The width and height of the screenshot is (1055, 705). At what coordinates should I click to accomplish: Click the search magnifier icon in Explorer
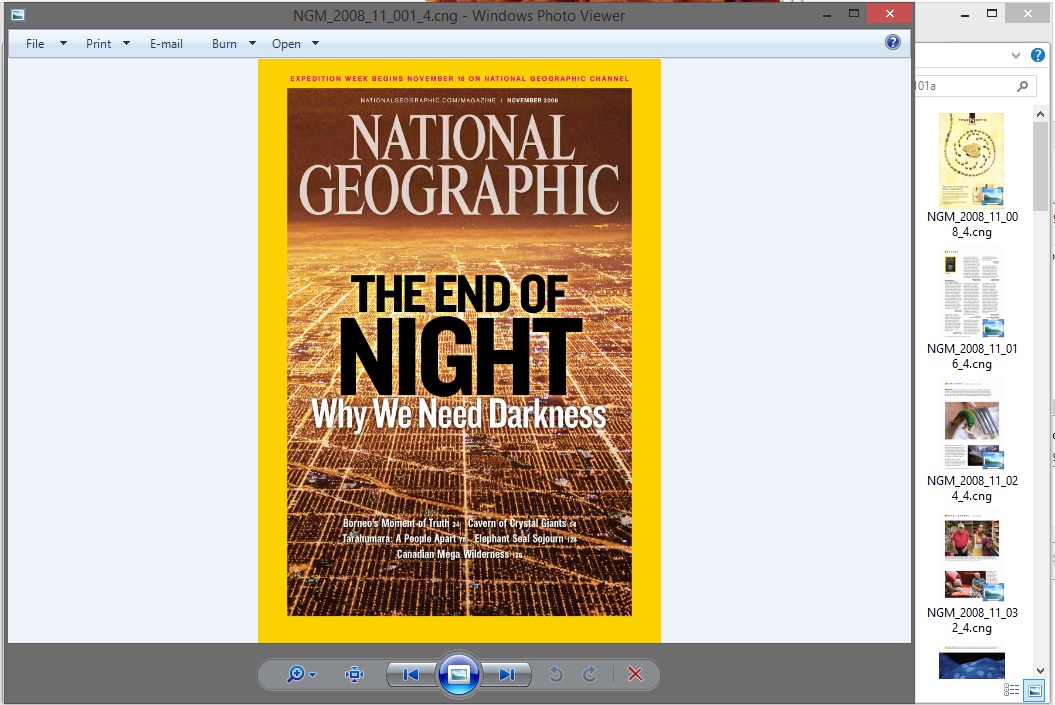click(x=1023, y=86)
